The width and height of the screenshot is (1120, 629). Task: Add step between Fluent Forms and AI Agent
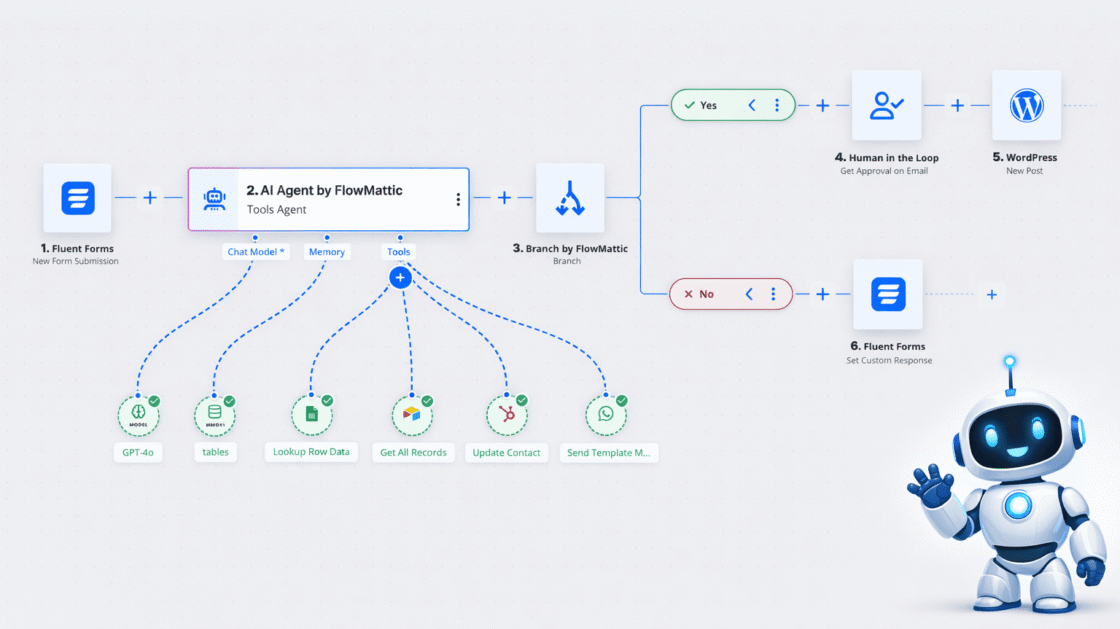(150, 198)
